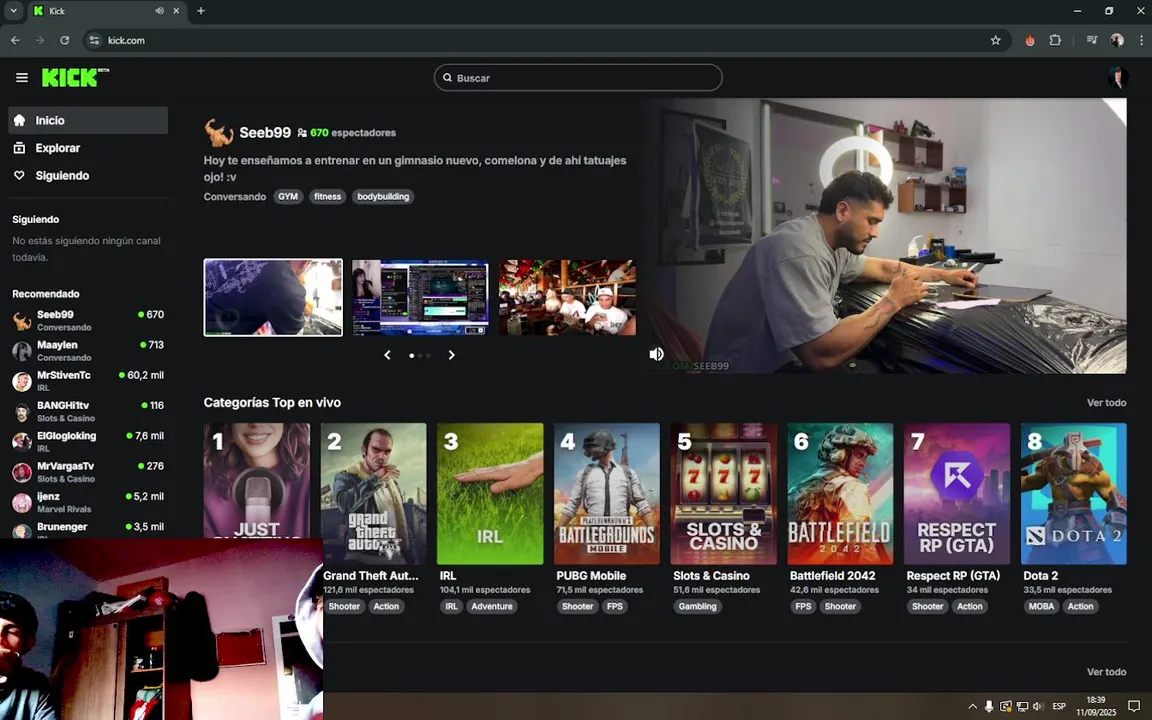
Task: Open the tab search dropdown arrow
Action: [x=13, y=11]
